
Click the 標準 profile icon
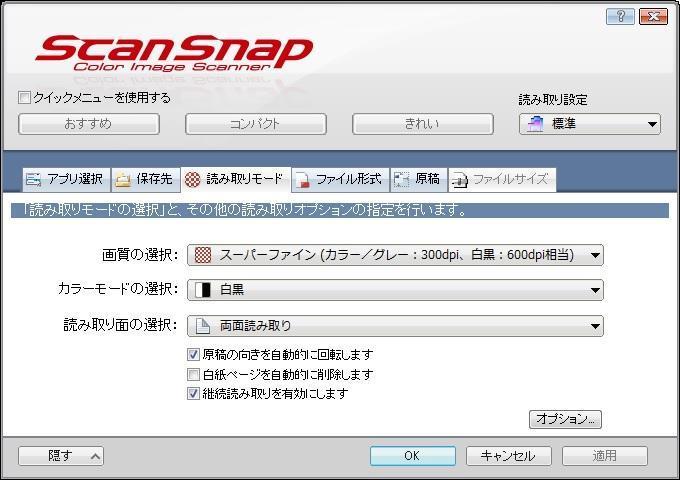coord(535,124)
